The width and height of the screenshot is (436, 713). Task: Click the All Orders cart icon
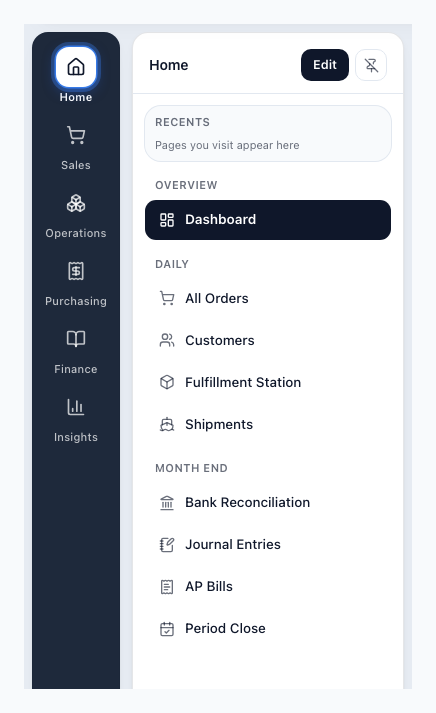[x=167, y=298]
